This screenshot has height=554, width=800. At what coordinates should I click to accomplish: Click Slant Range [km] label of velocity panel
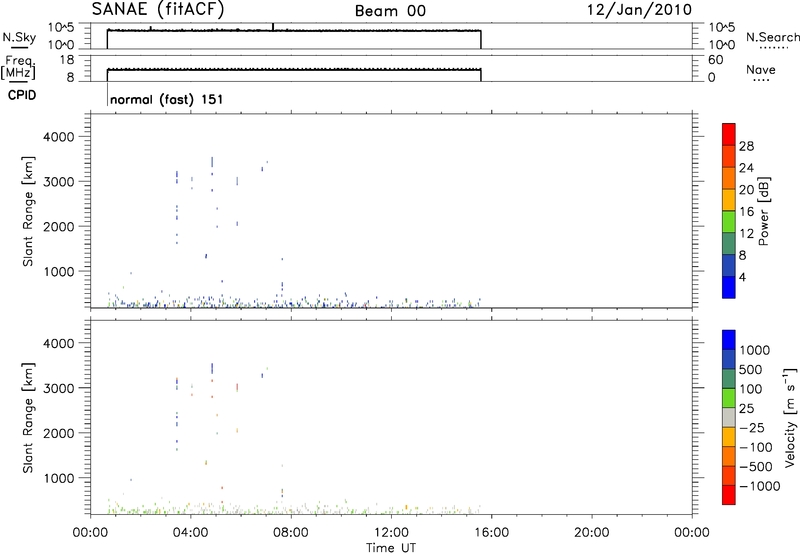coord(29,418)
